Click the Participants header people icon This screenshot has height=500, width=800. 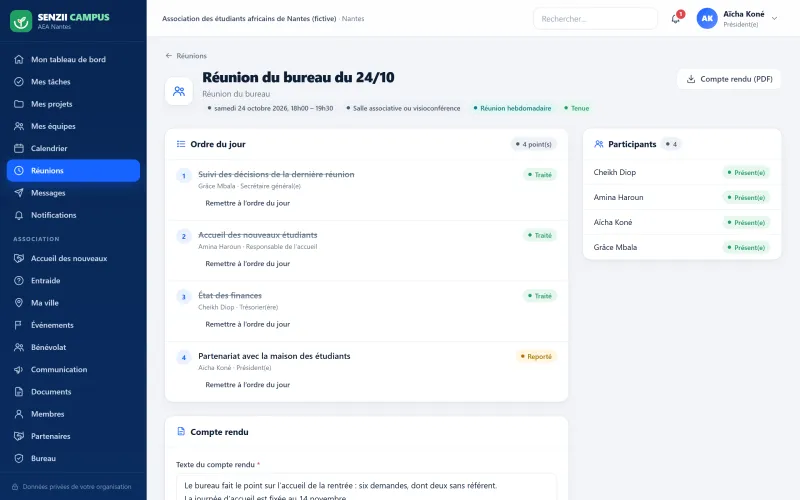tap(598, 144)
